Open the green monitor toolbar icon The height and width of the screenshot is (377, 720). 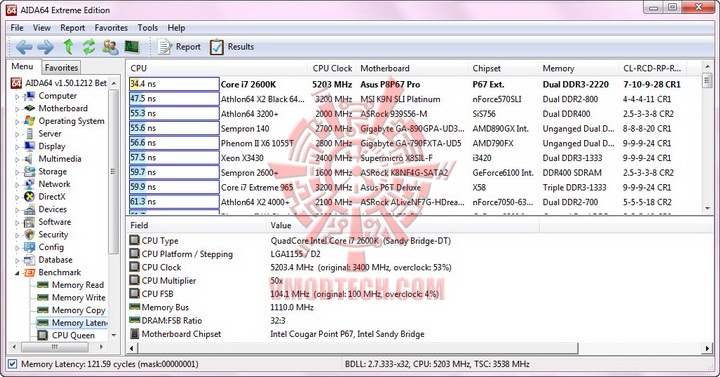[132, 47]
